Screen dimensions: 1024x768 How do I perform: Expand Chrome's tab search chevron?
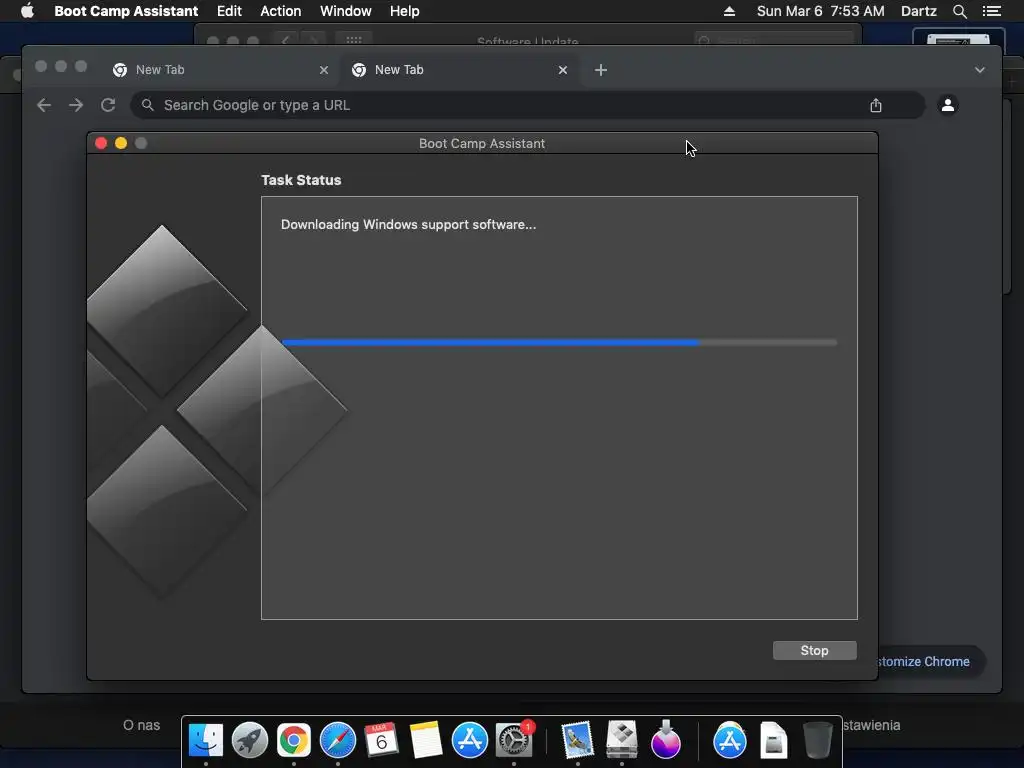click(x=980, y=70)
